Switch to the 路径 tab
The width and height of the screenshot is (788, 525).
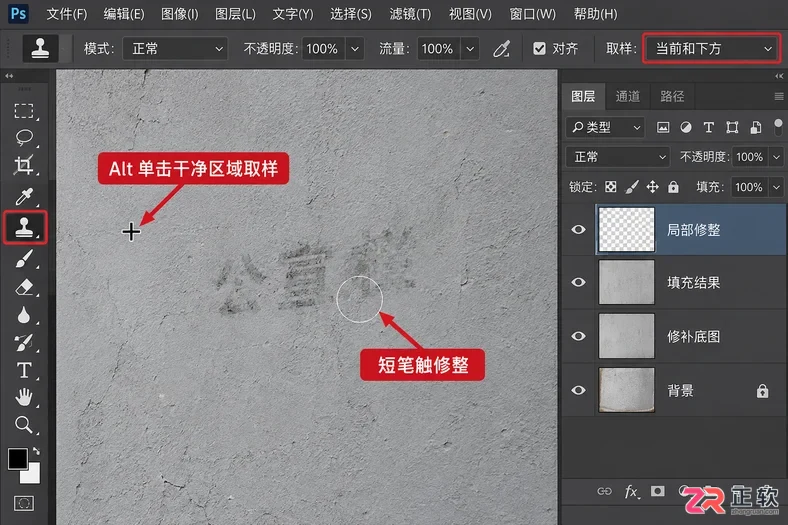(672, 96)
